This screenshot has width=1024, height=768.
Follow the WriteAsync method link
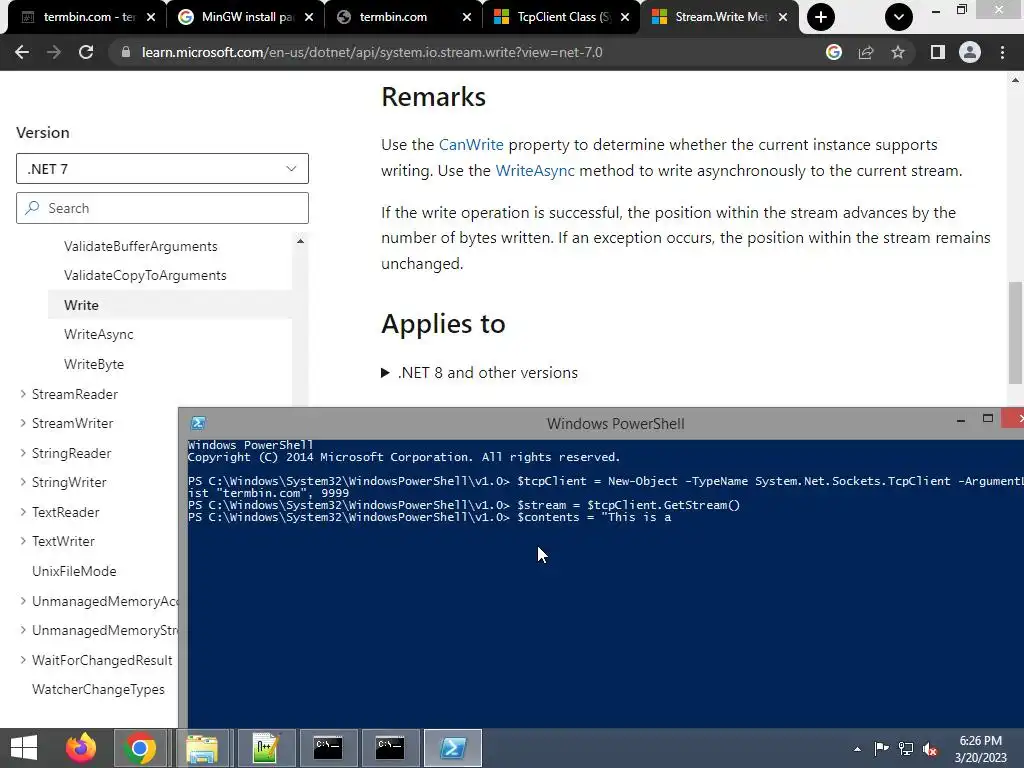(535, 170)
